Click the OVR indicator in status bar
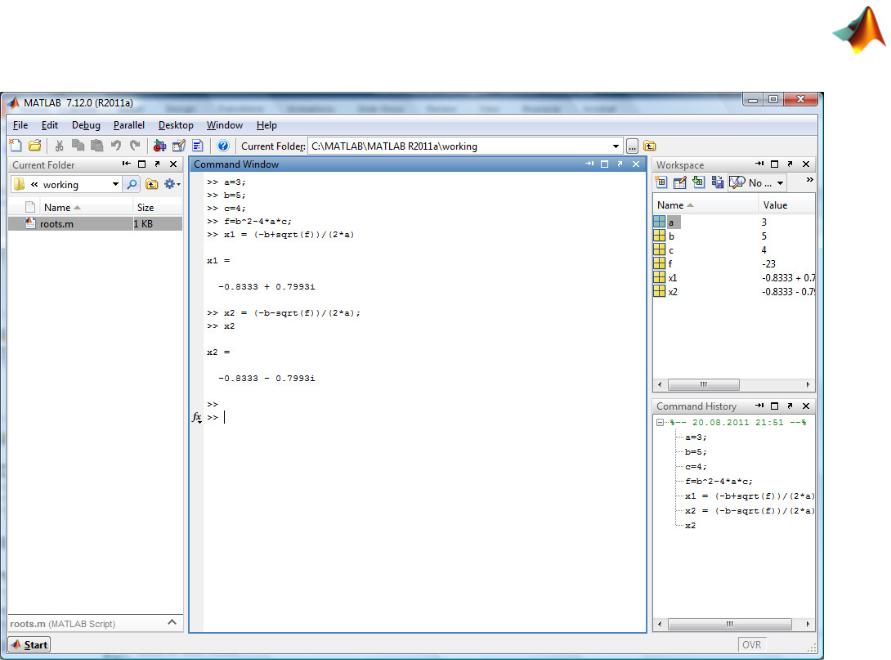 751,645
